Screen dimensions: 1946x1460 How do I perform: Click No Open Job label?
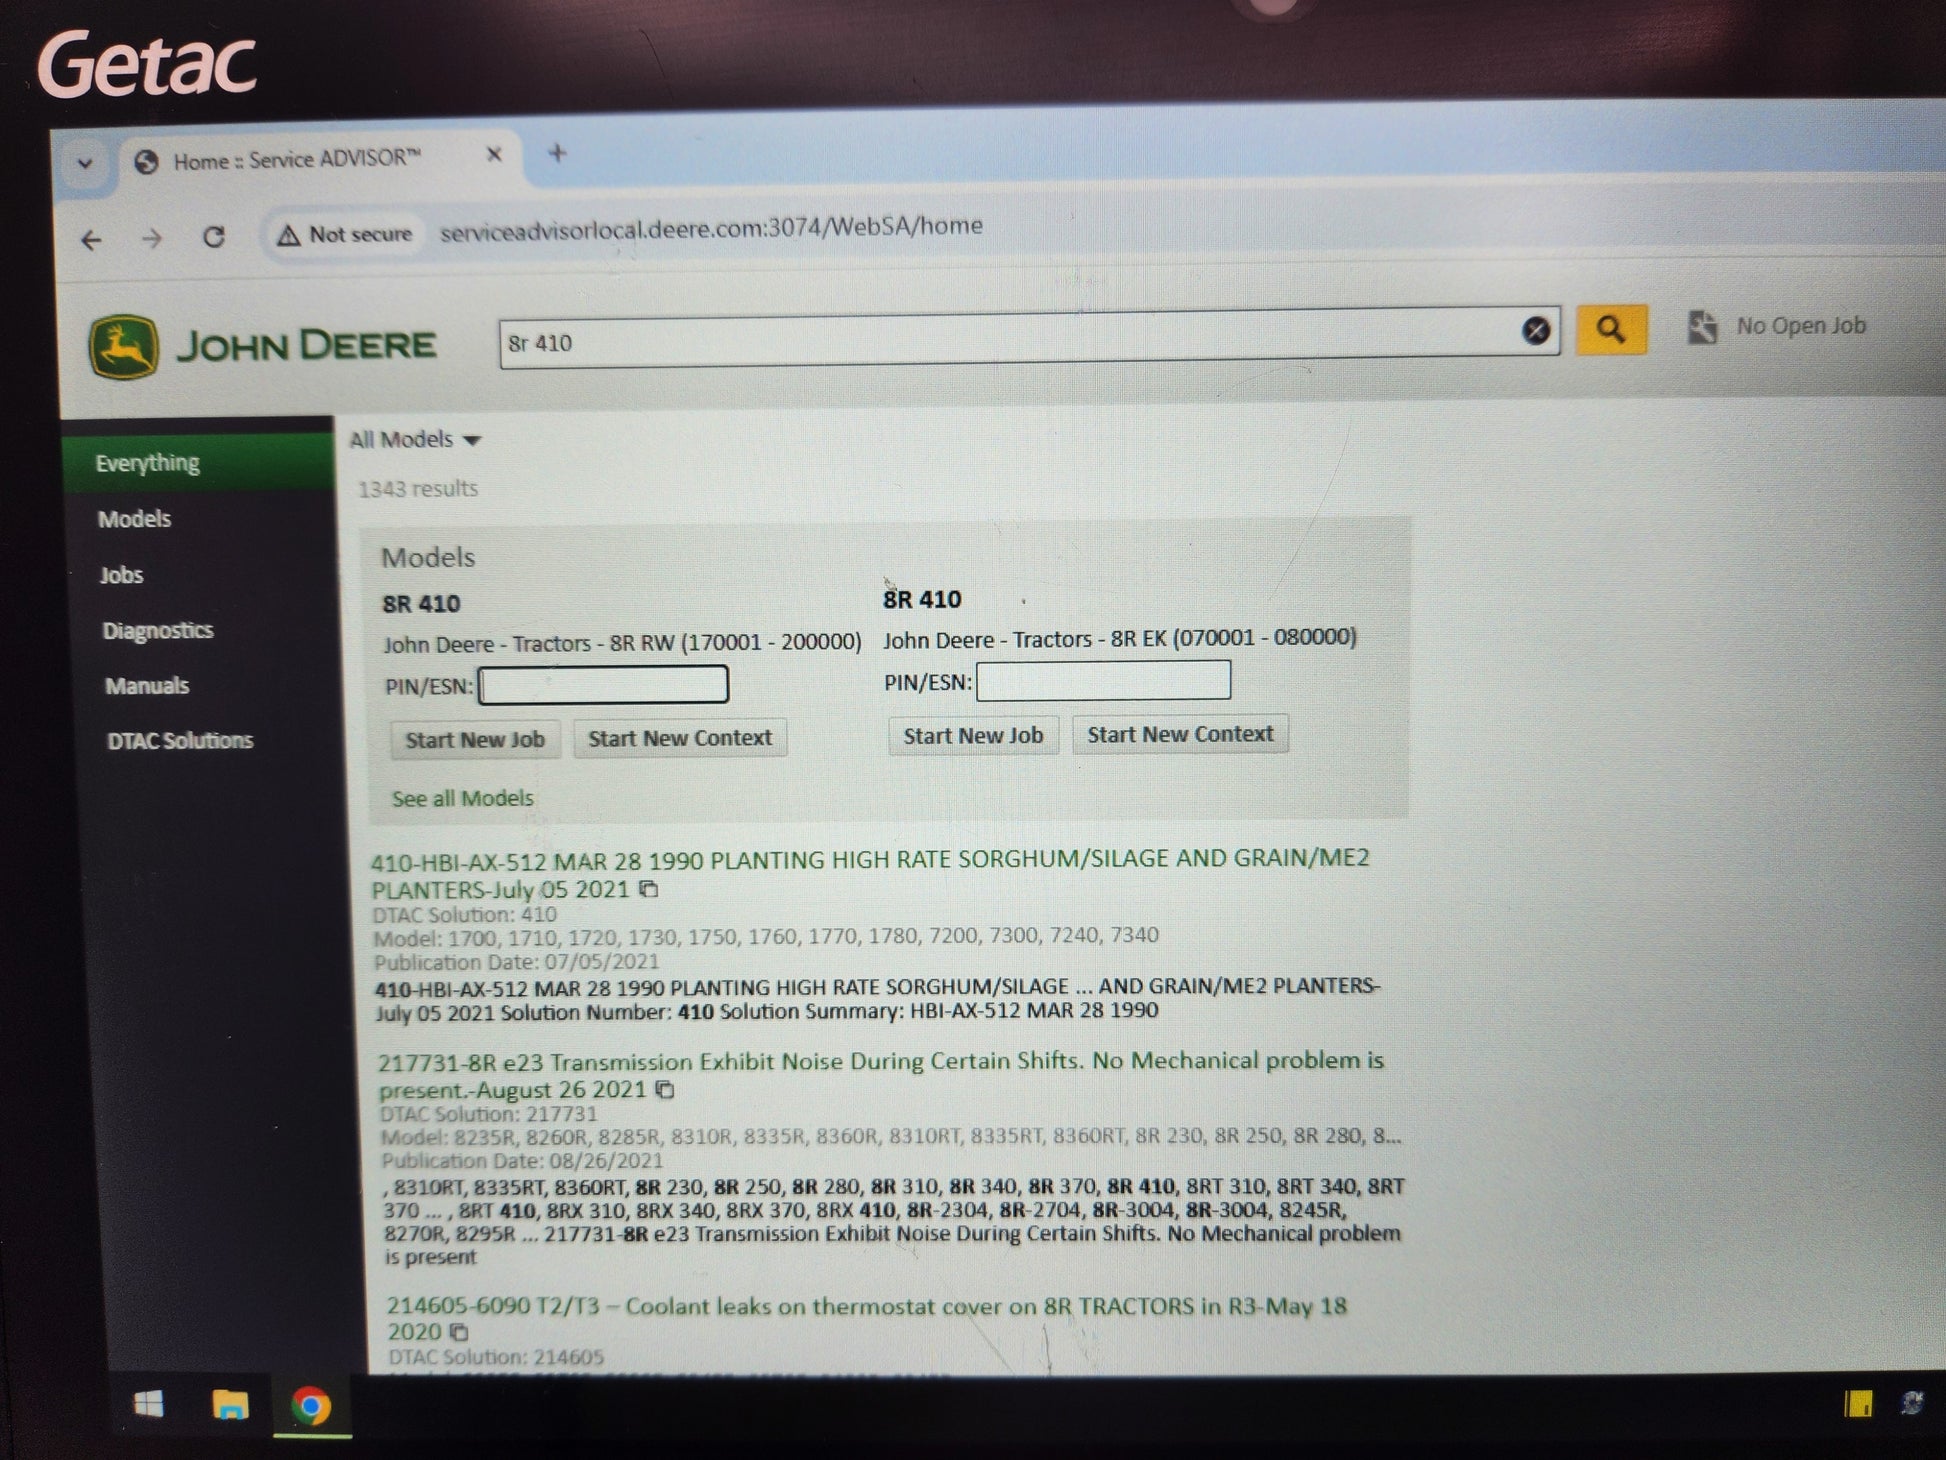pyautogui.click(x=1801, y=326)
